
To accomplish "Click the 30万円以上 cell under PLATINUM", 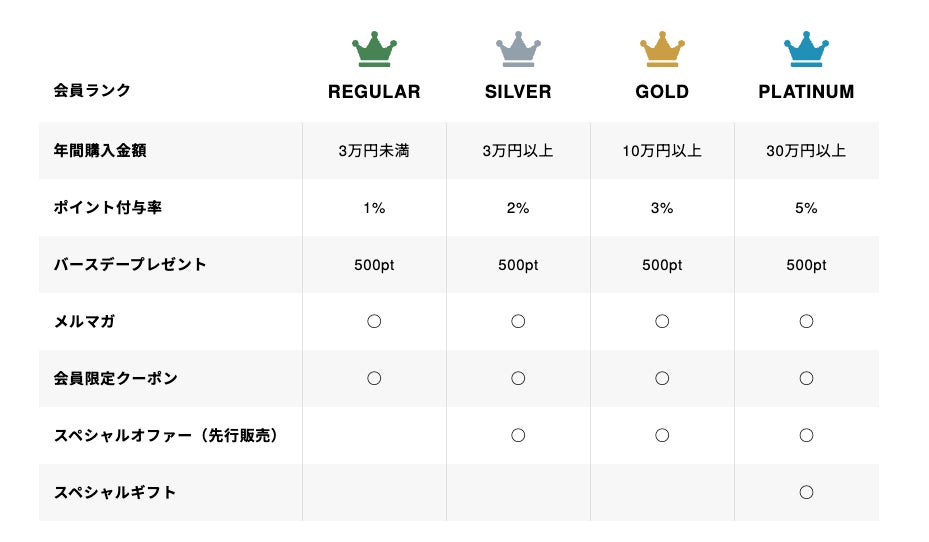I will coord(806,151).
